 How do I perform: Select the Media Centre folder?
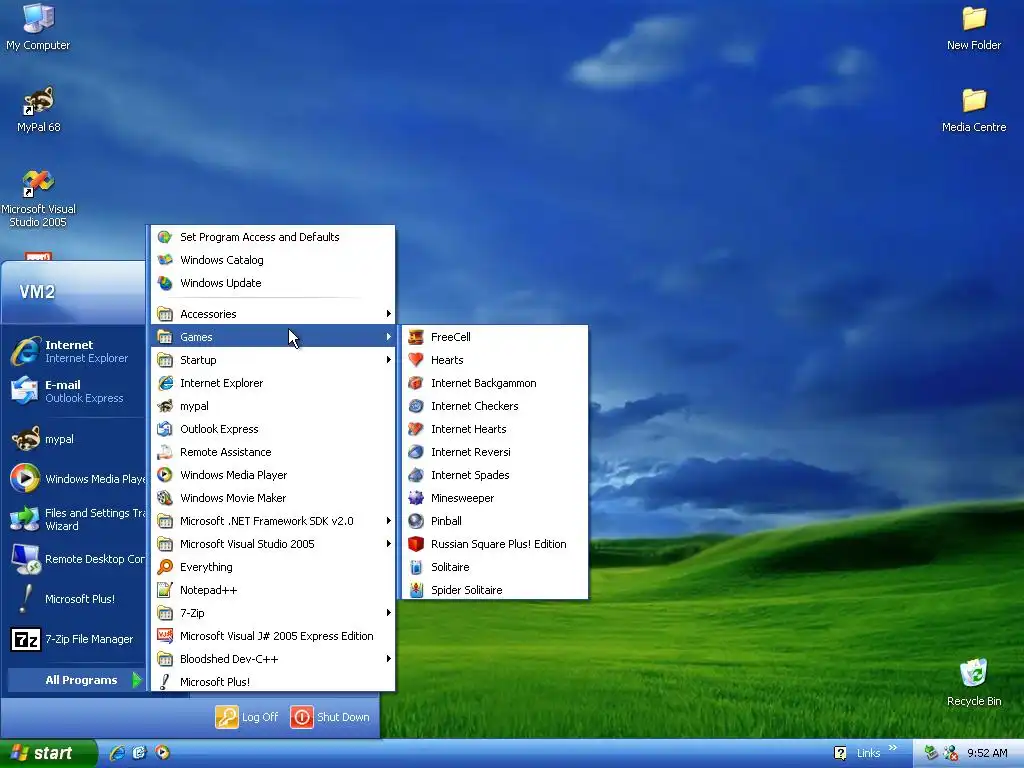(x=974, y=110)
